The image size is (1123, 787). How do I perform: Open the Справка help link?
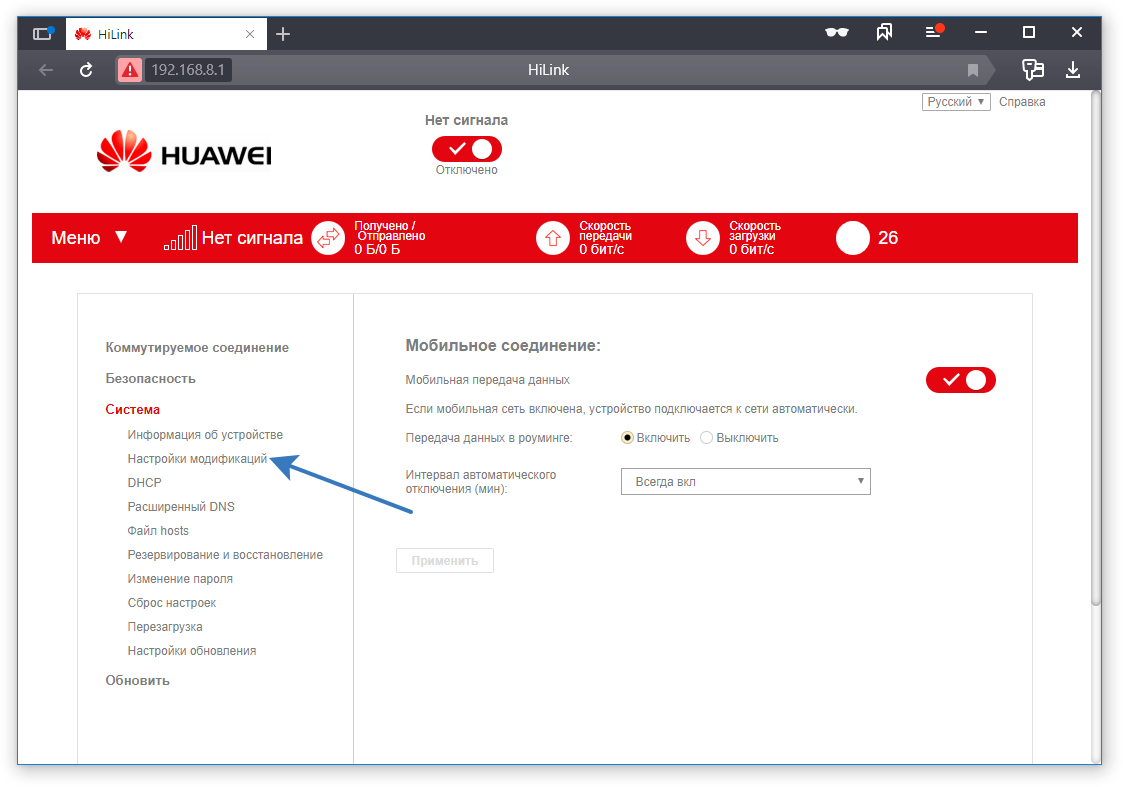1022,102
